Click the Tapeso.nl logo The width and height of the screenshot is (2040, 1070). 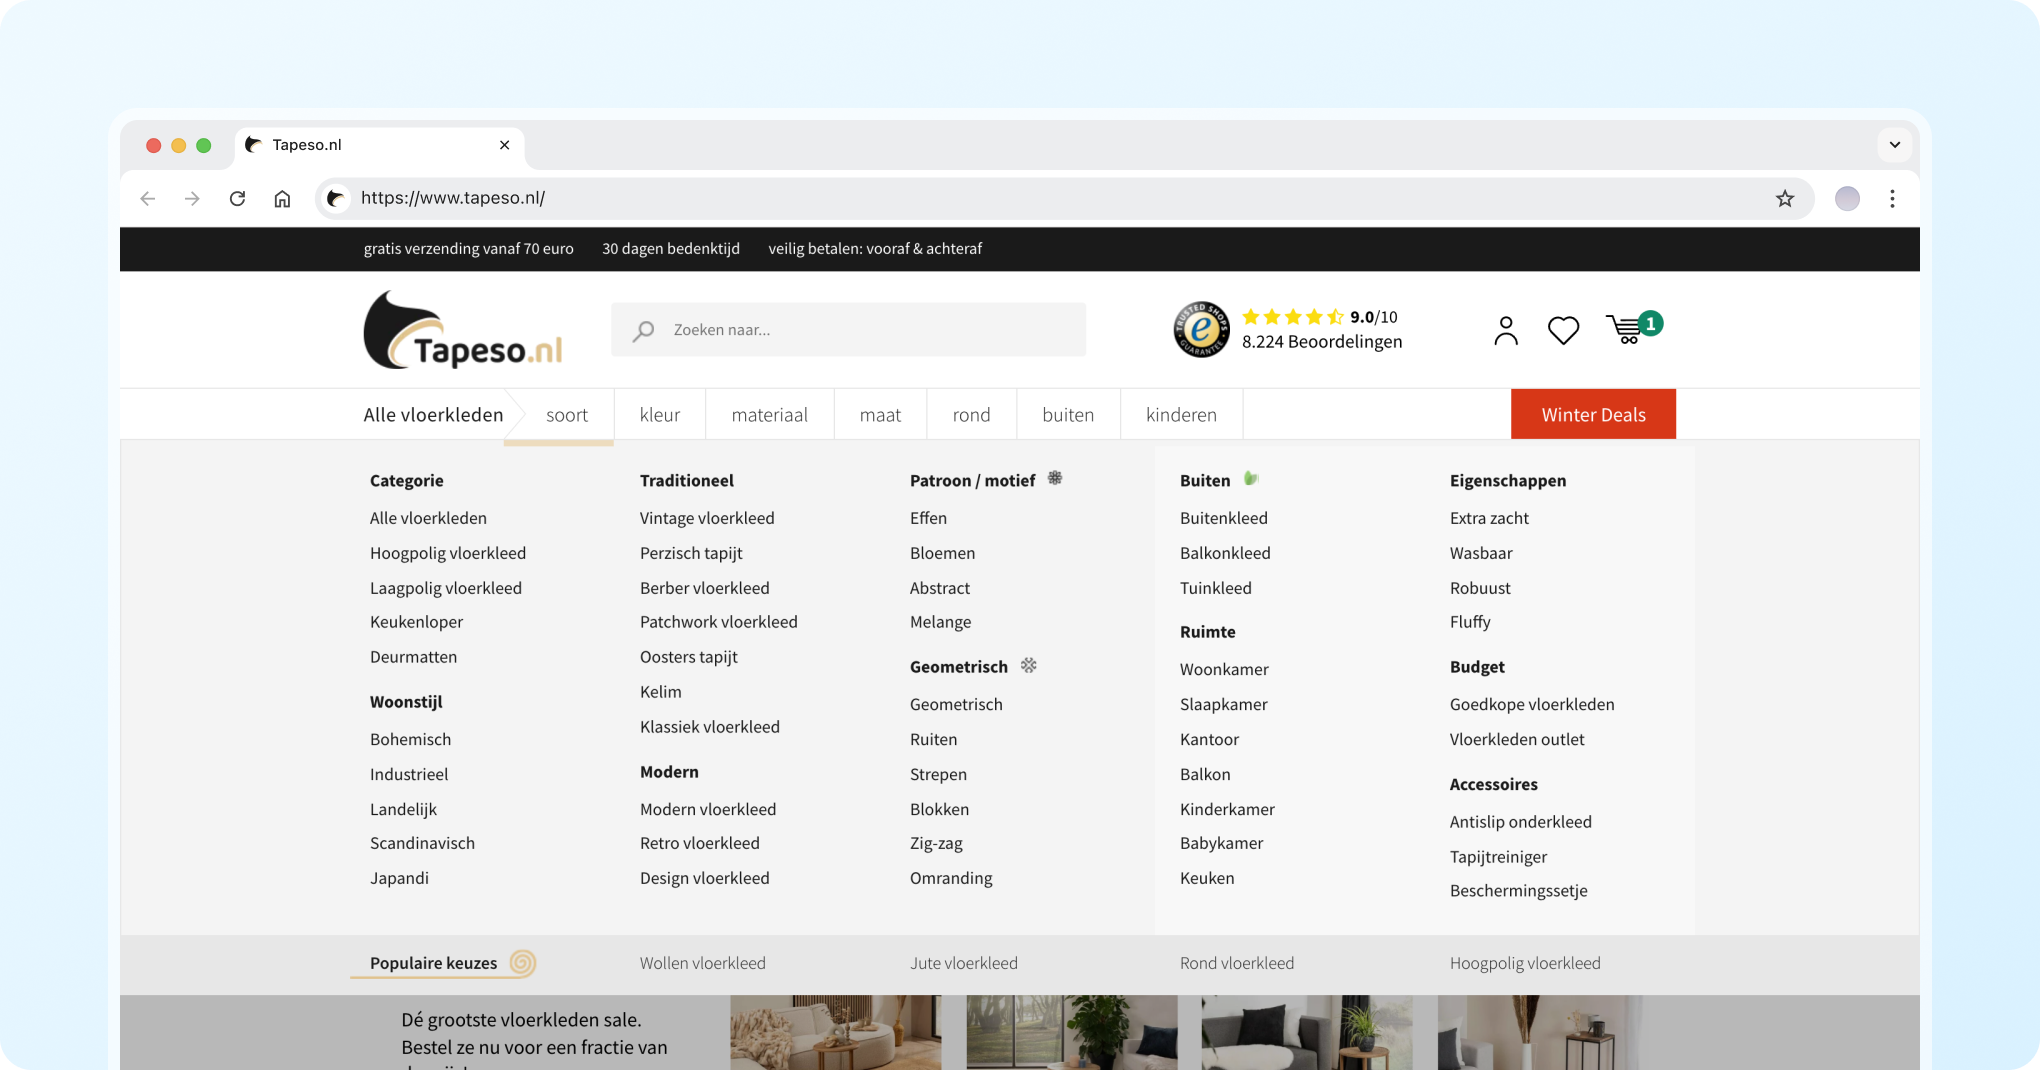click(463, 330)
